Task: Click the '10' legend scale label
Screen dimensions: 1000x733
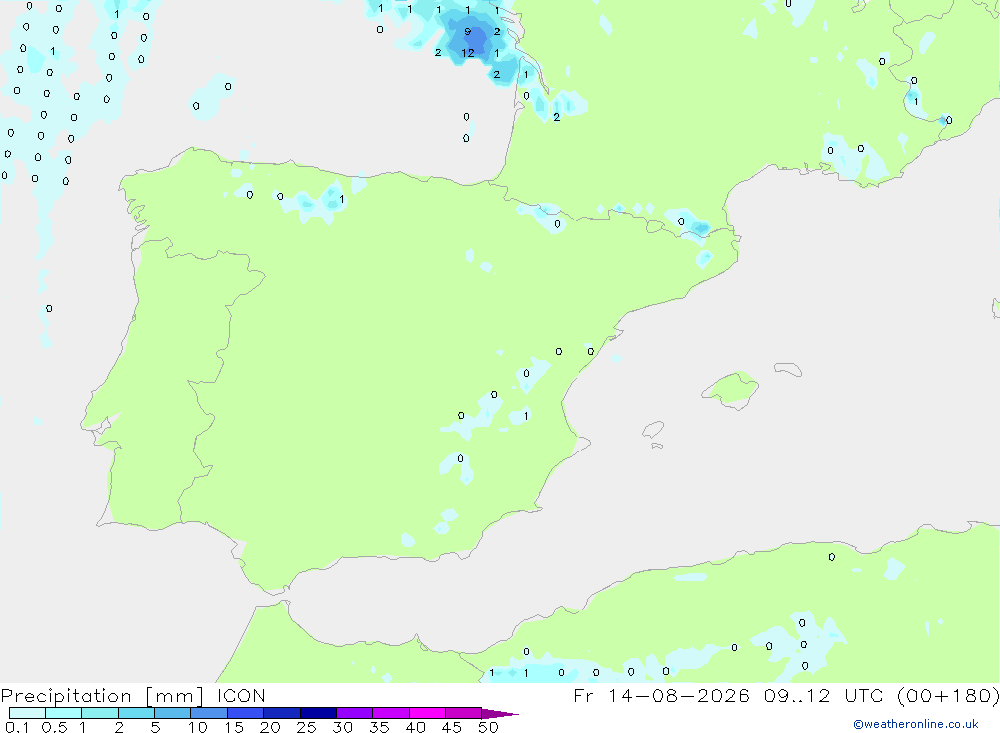Action: pos(198,727)
